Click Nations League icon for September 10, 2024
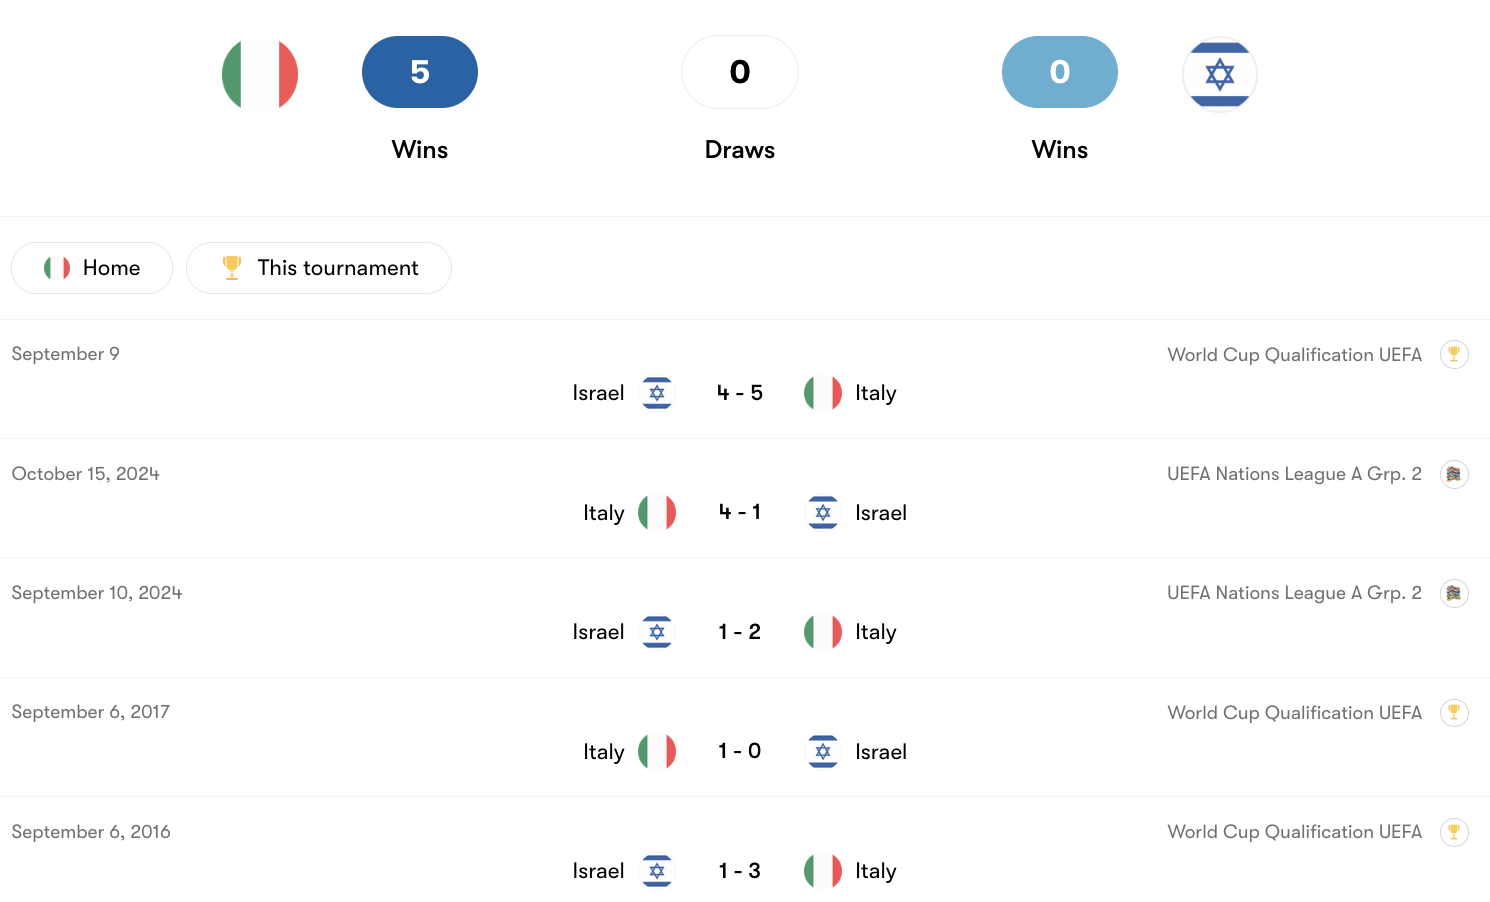 tap(1454, 593)
